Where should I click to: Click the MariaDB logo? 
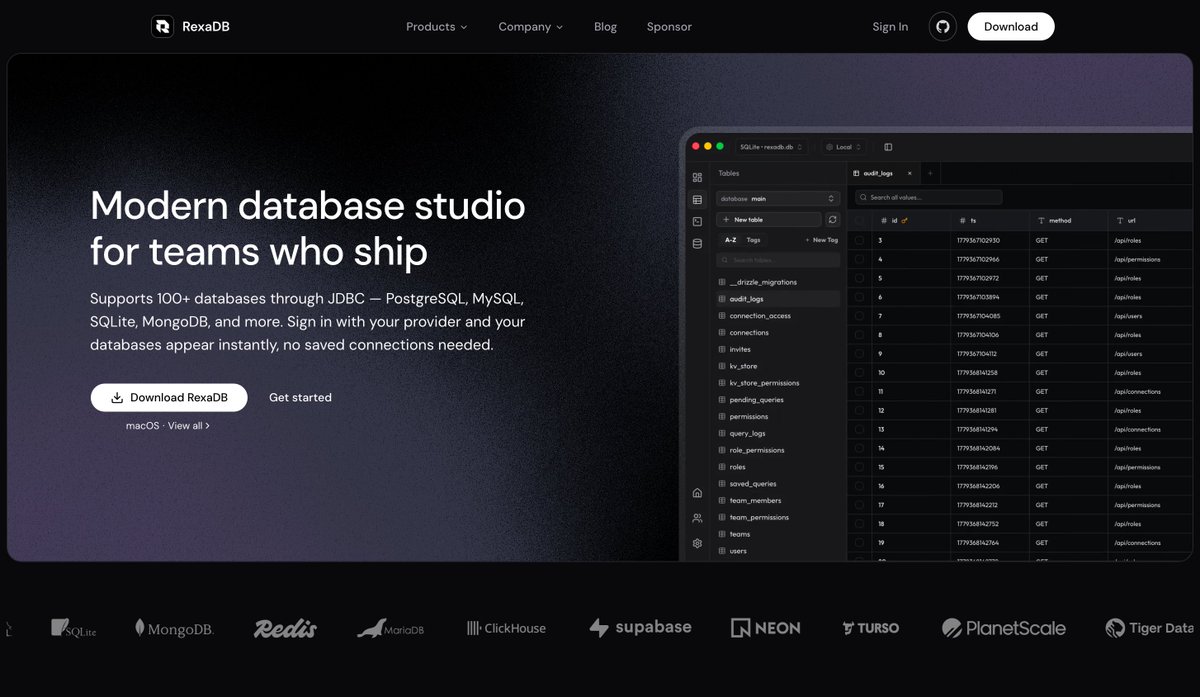click(x=391, y=628)
